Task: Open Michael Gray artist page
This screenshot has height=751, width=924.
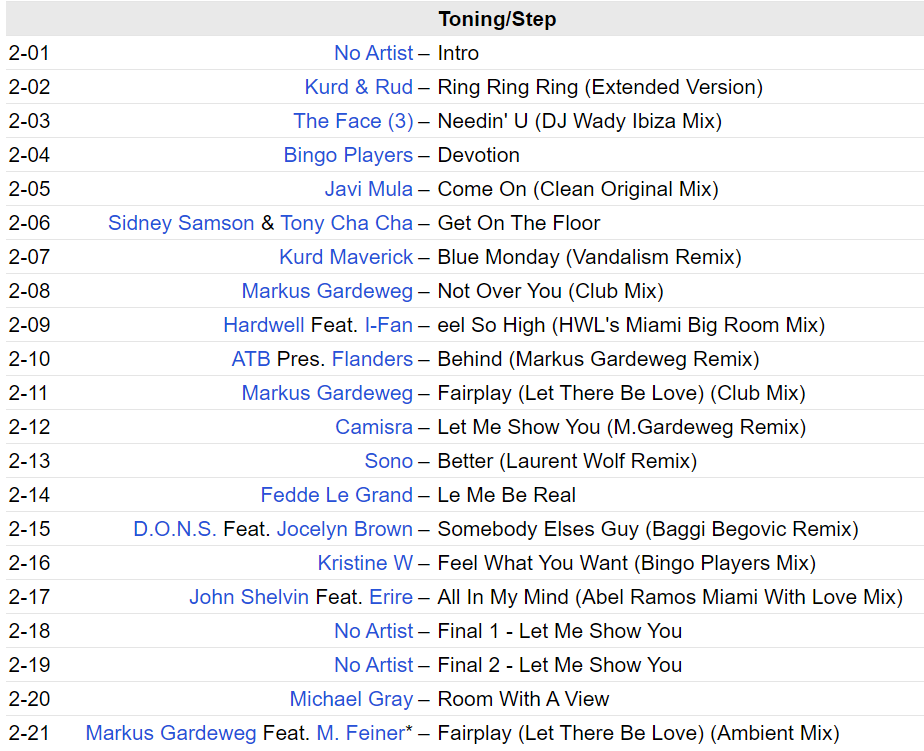Action: pyautogui.click(x=351, y=699)
